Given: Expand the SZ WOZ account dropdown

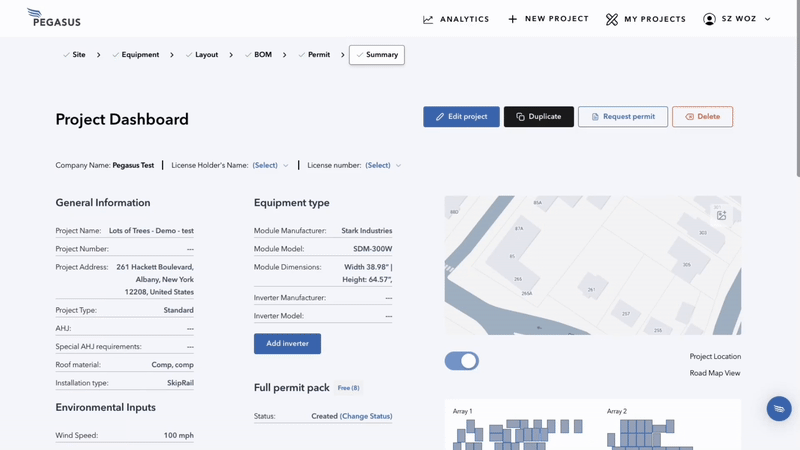Looking at the screenshot, I should coord(767,19).
